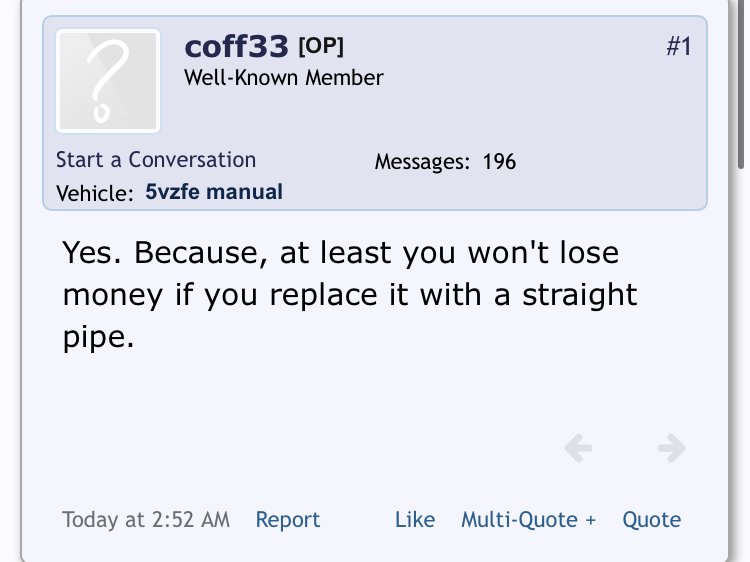
Task: Open the coff33 username profile link
Action: click(236, 46)
